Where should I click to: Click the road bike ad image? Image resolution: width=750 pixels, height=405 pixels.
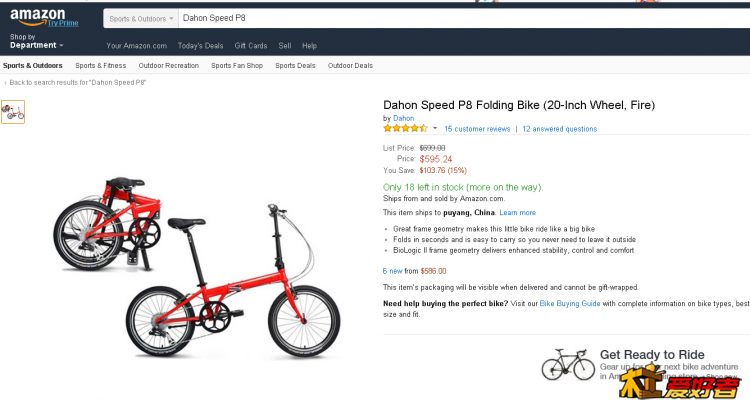click(566, 363)
